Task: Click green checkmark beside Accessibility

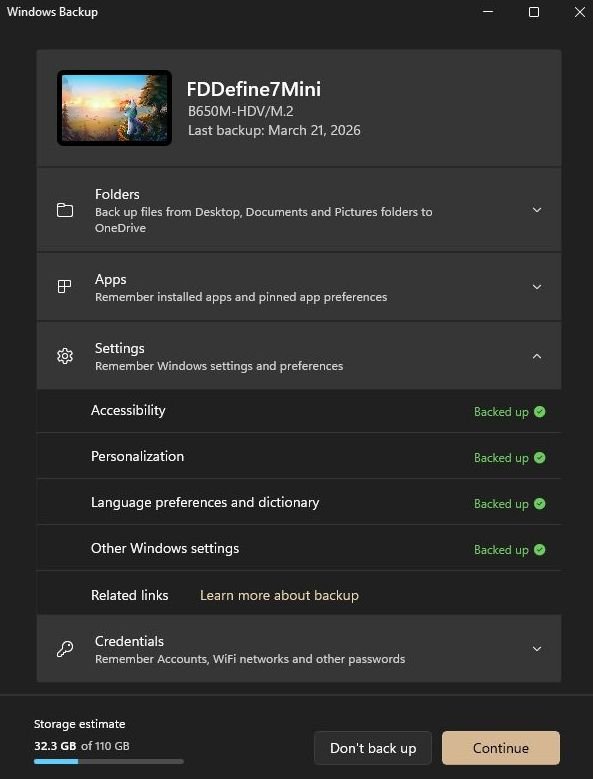Action: 539,412
